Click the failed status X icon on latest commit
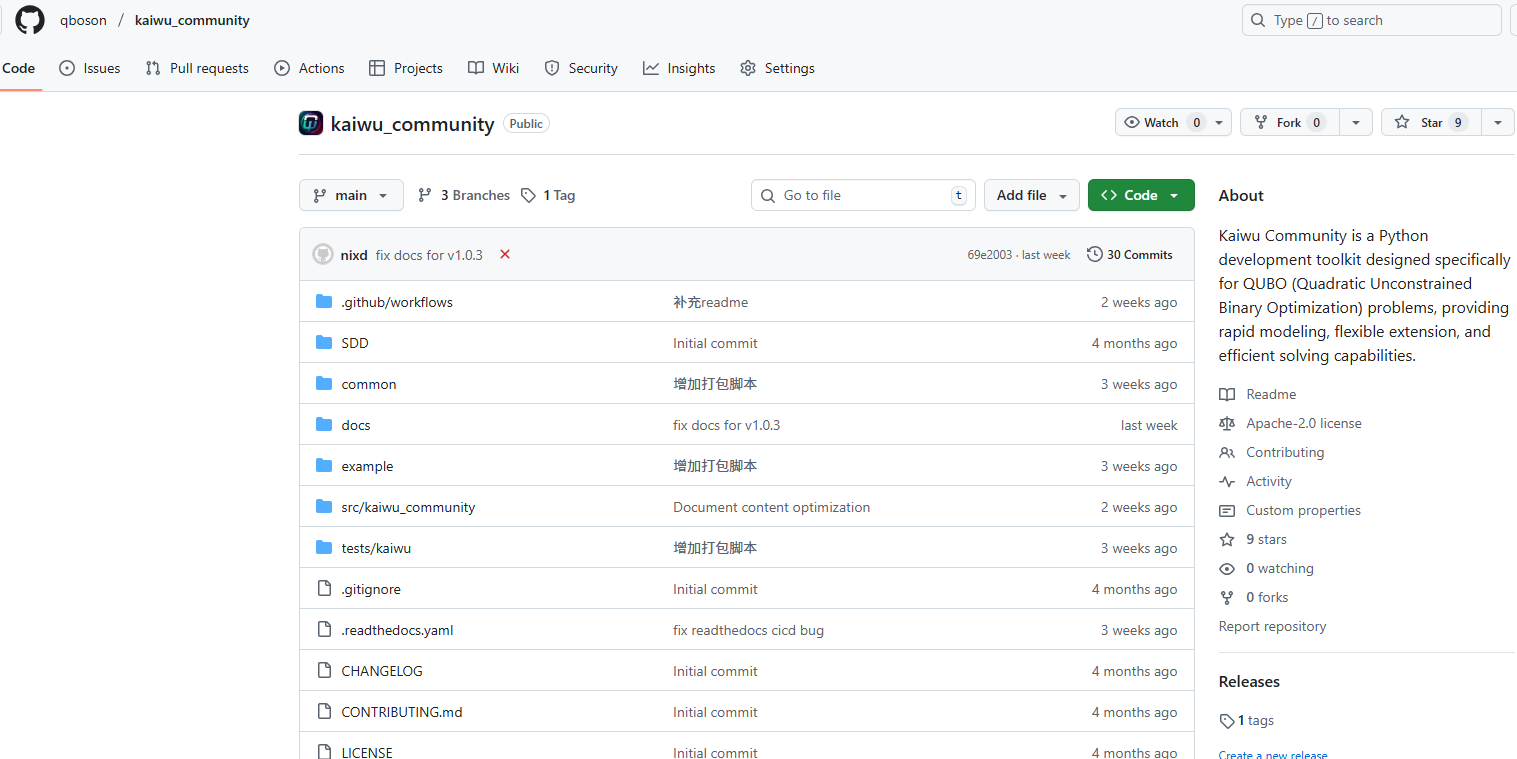 [505, 254]
